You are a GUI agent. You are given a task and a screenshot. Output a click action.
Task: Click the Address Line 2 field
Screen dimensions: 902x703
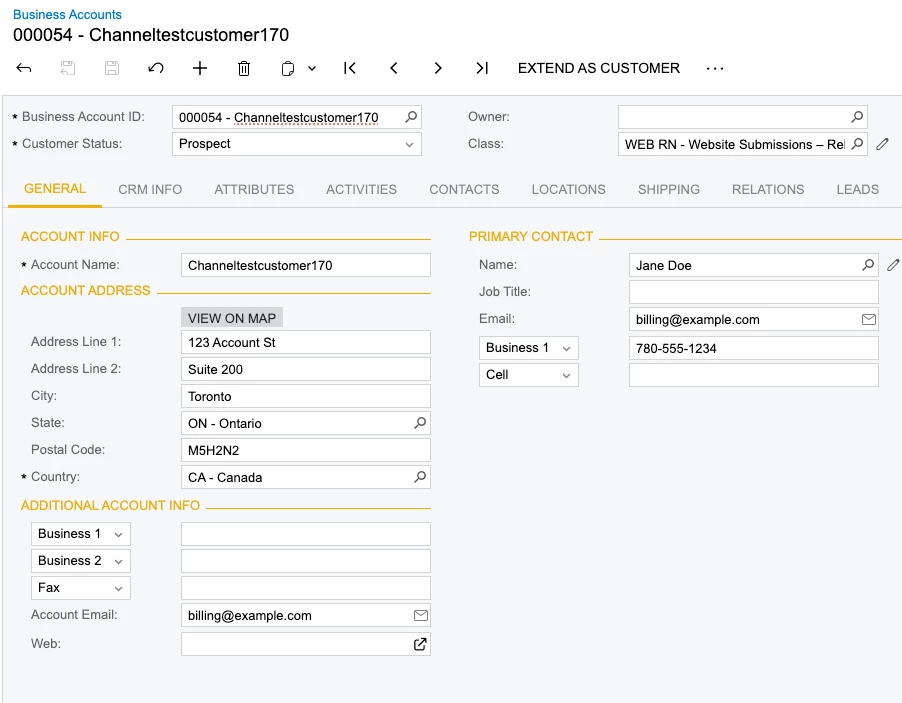point(306,369)
